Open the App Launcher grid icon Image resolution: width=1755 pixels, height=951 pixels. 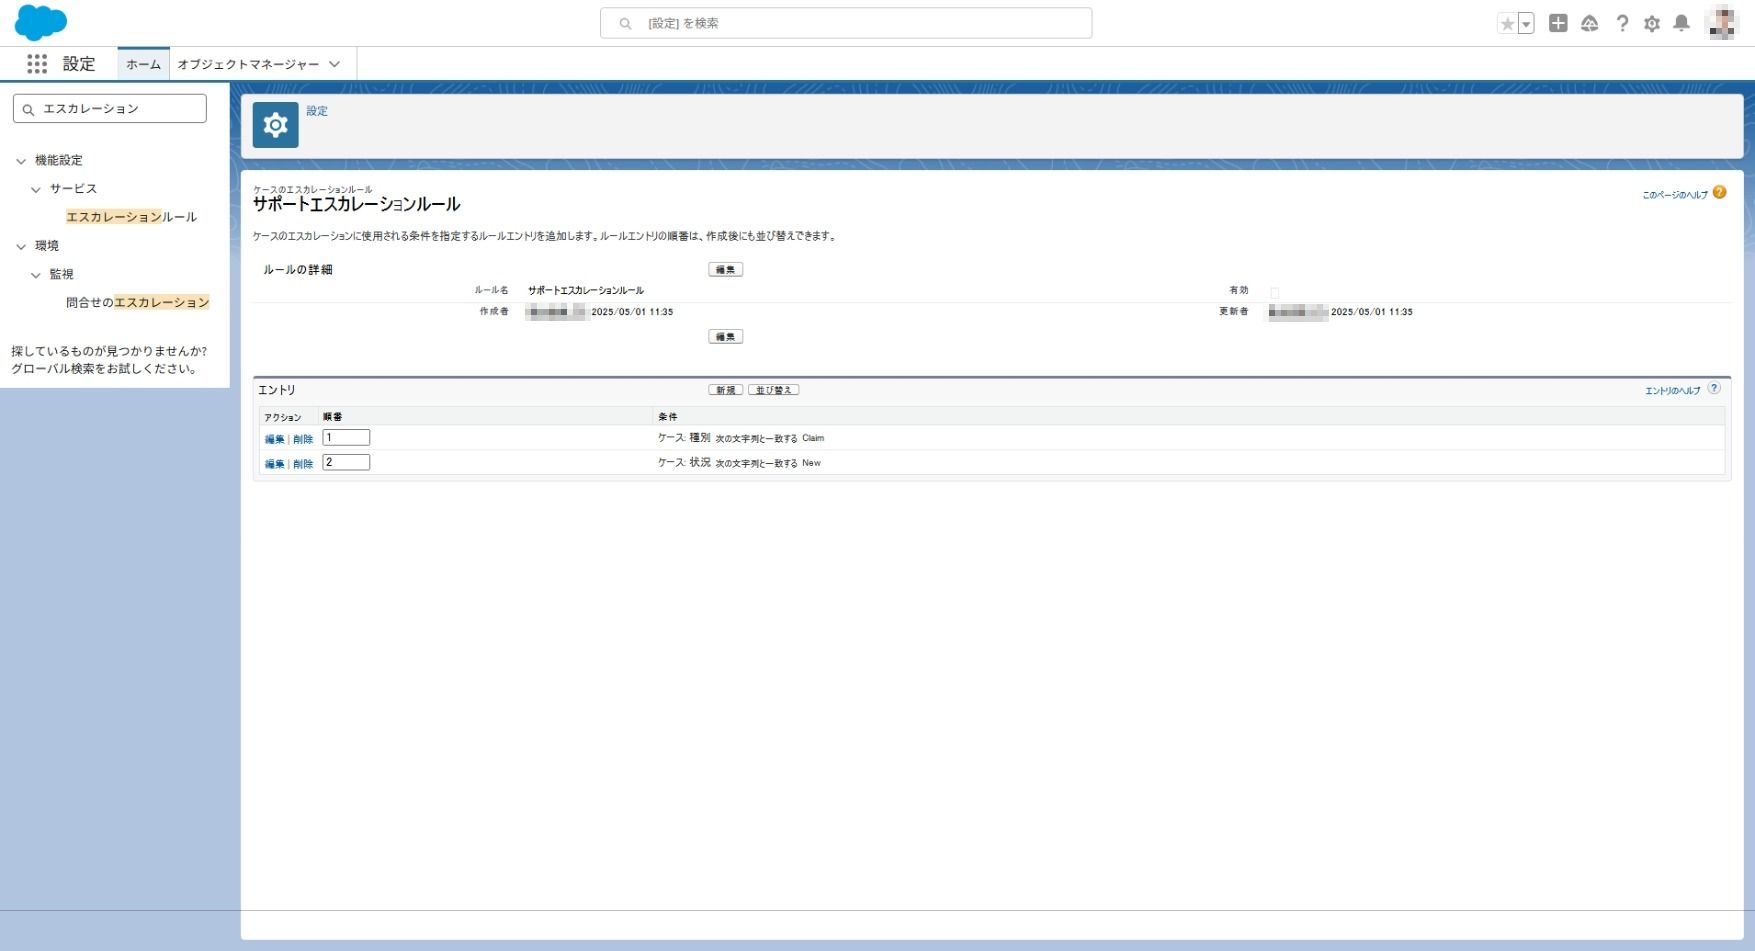pyautogui.click(x=37, y=64)
